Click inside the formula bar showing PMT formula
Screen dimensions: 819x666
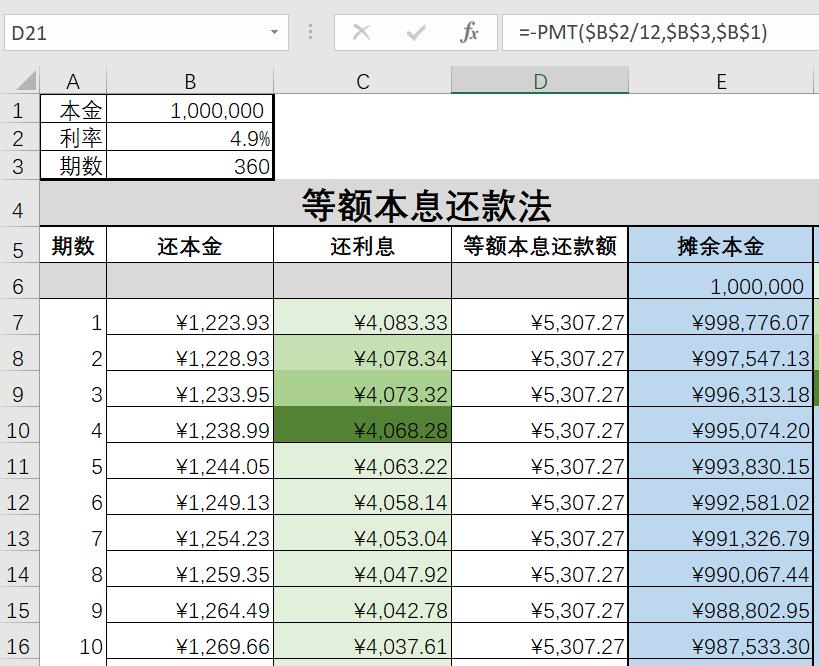620,31
